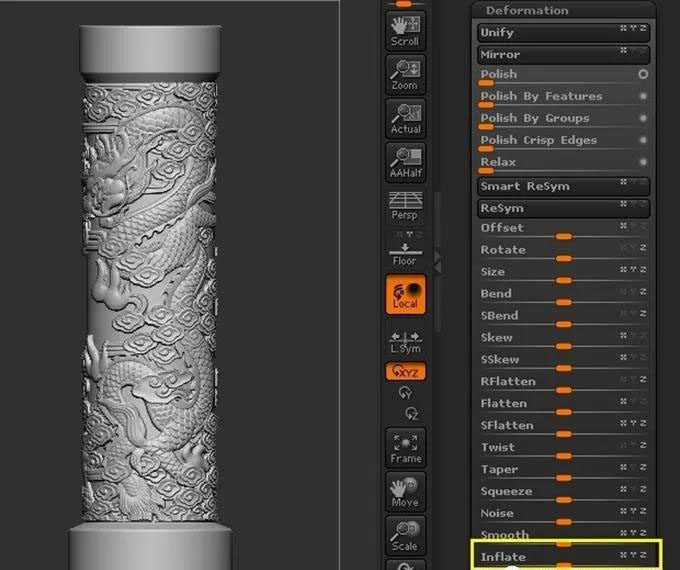Click the Polish Crisp Edges slider handle
The width and height of the screenshot is (680, 570).
486,149
